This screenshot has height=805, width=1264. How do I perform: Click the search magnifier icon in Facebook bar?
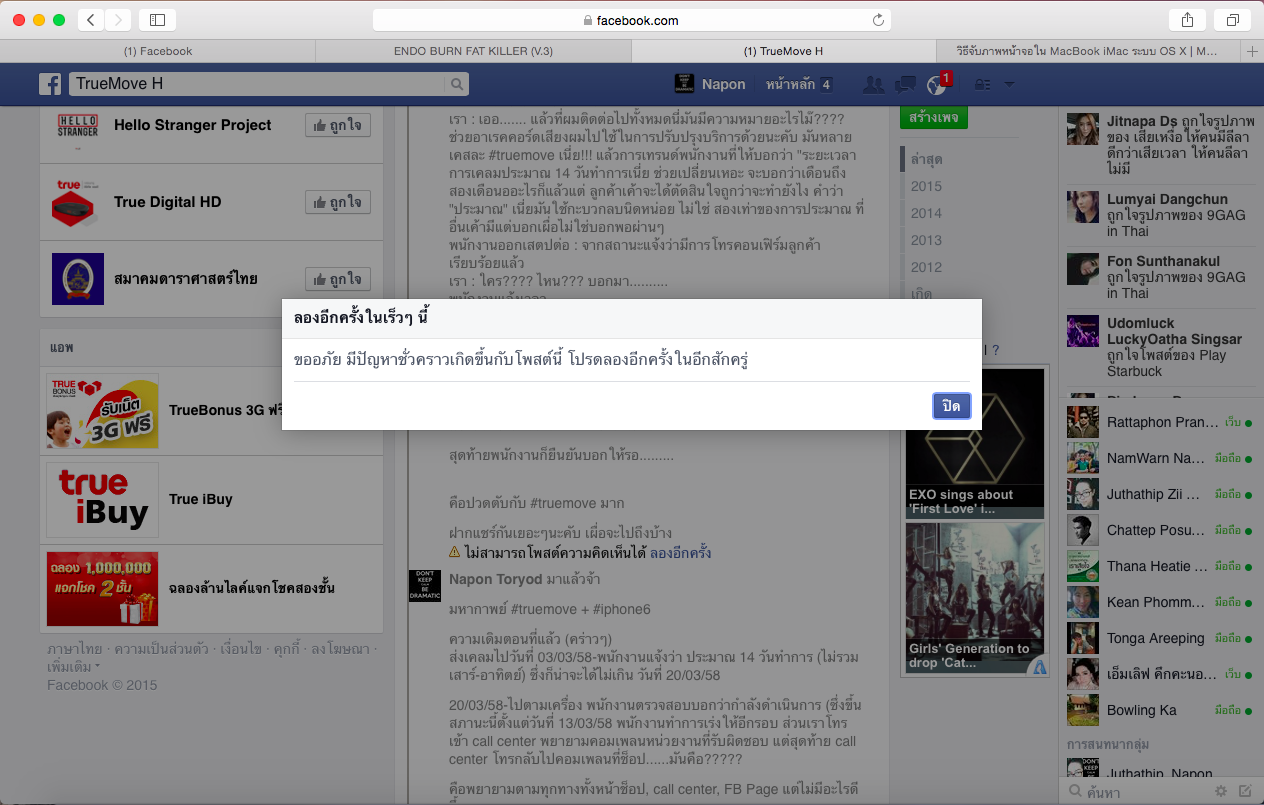456,84
